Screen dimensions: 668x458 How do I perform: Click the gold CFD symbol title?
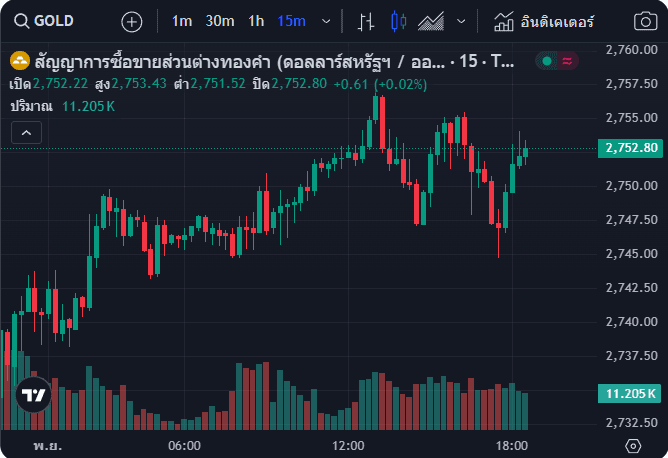pos(274,62)
